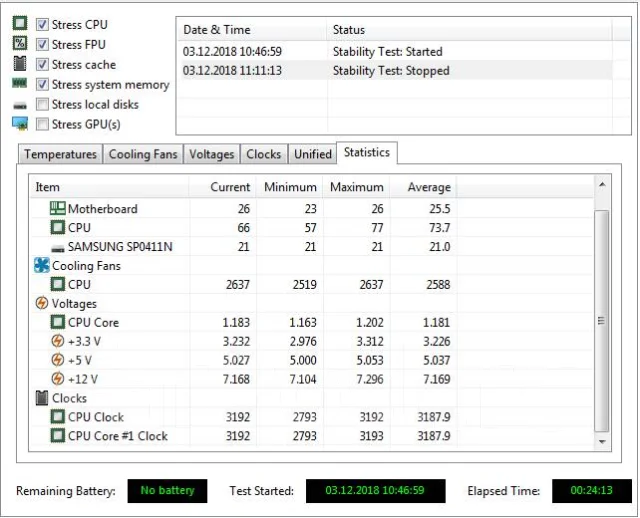Uncheck the Stress system memory checkbox

42,84
